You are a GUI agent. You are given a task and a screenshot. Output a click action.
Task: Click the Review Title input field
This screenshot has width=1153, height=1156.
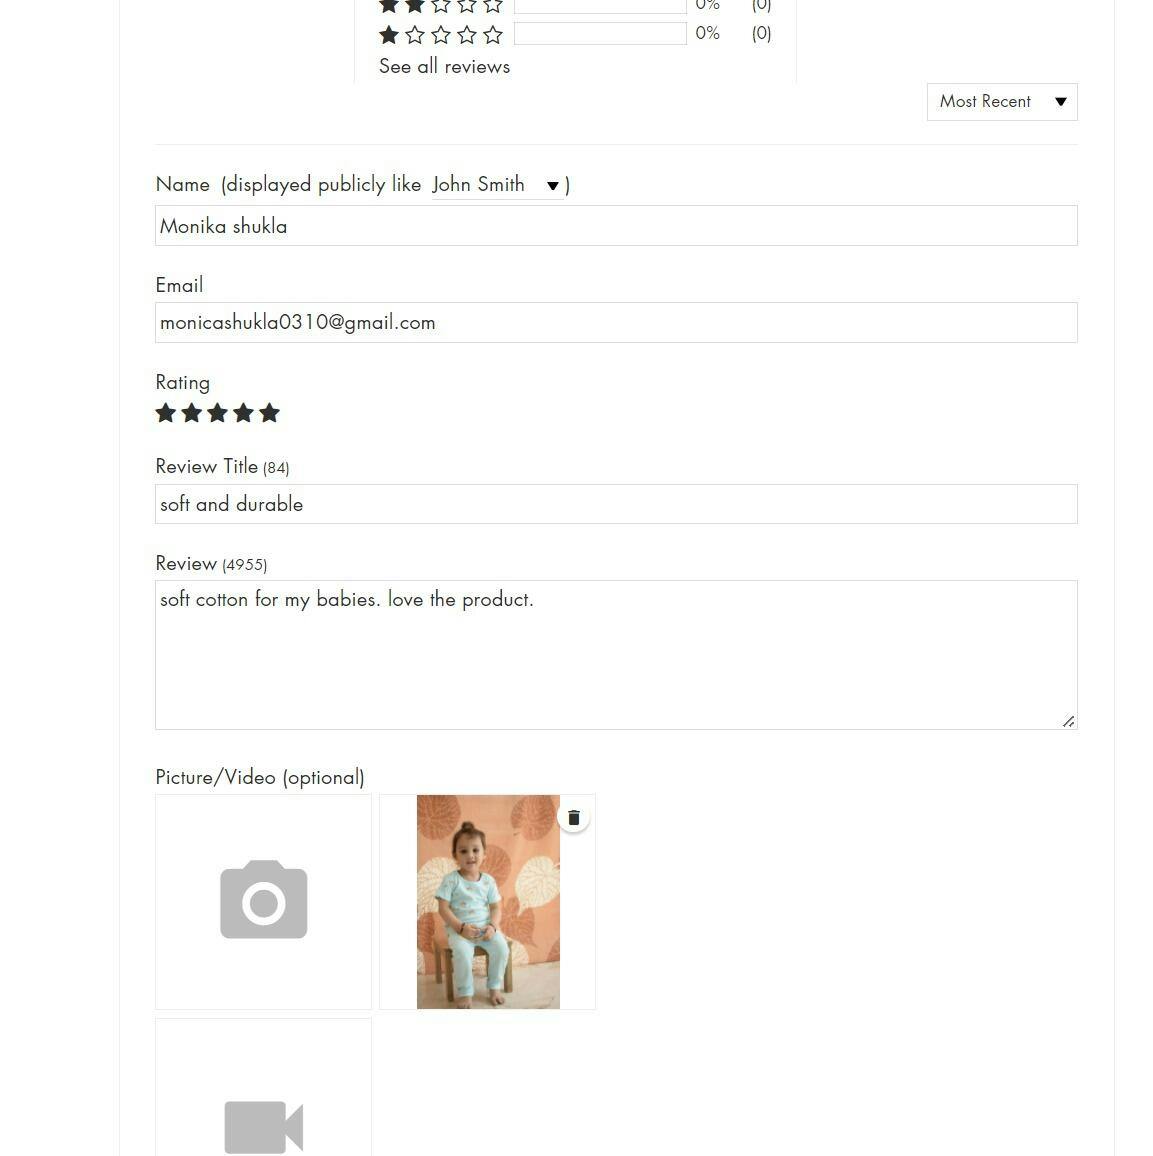(x=616, y=504)
